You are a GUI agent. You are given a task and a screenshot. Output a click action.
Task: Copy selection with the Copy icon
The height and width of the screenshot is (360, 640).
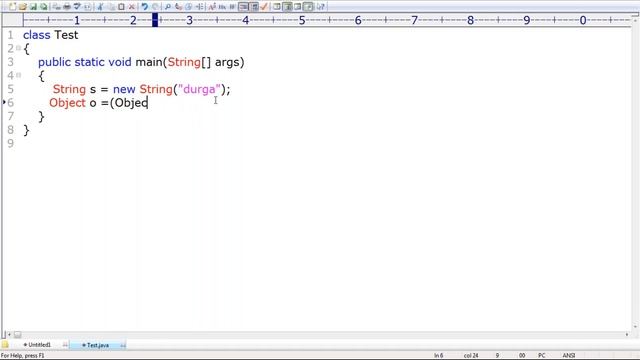(x=111, y=7)
